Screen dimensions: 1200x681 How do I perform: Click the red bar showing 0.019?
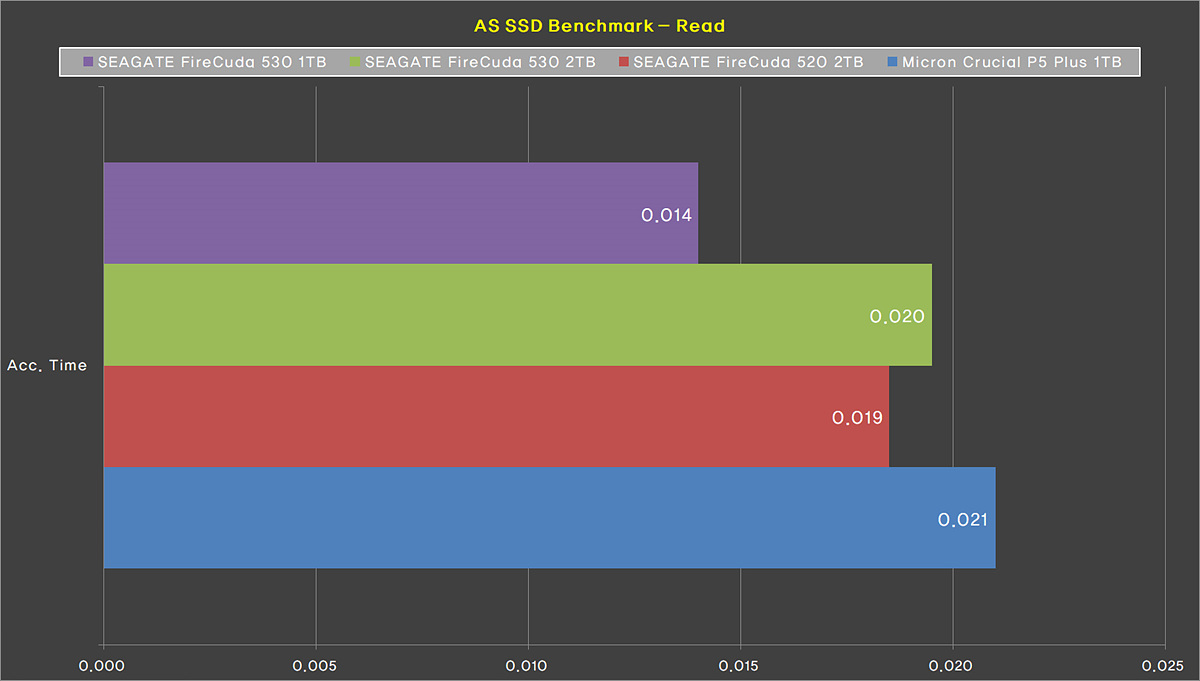tap(496, 416)
